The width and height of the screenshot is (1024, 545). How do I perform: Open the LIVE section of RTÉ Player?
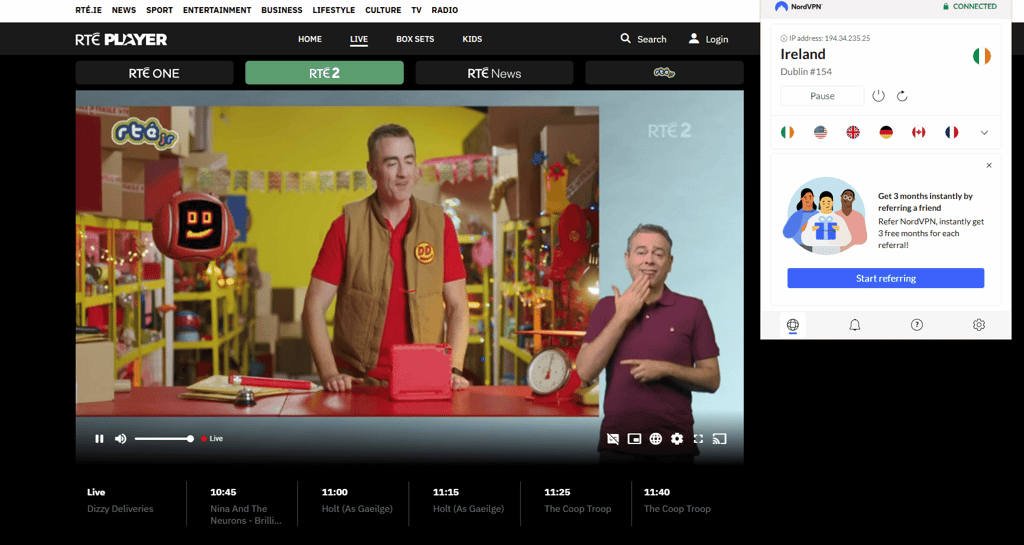click(359, 39)
